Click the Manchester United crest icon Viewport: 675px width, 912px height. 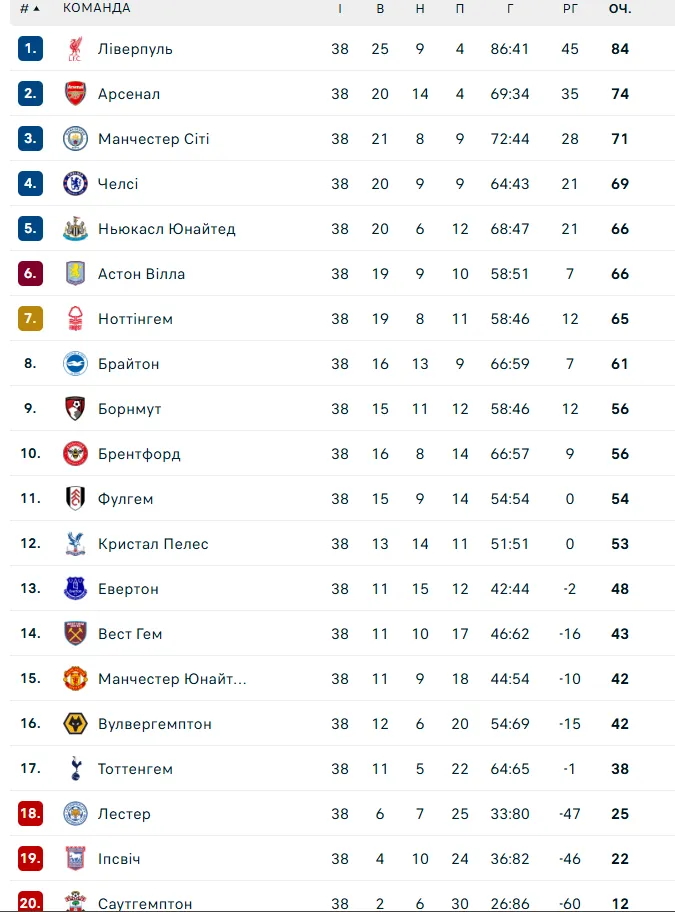coord(75,679)
